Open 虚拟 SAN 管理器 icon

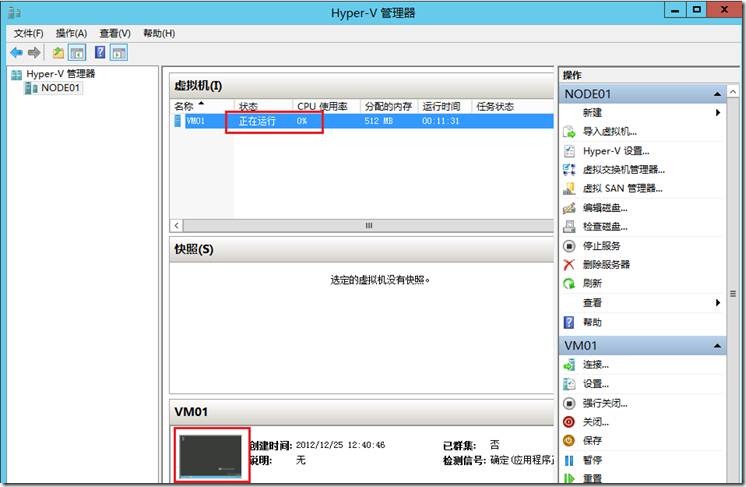point(569,188)
